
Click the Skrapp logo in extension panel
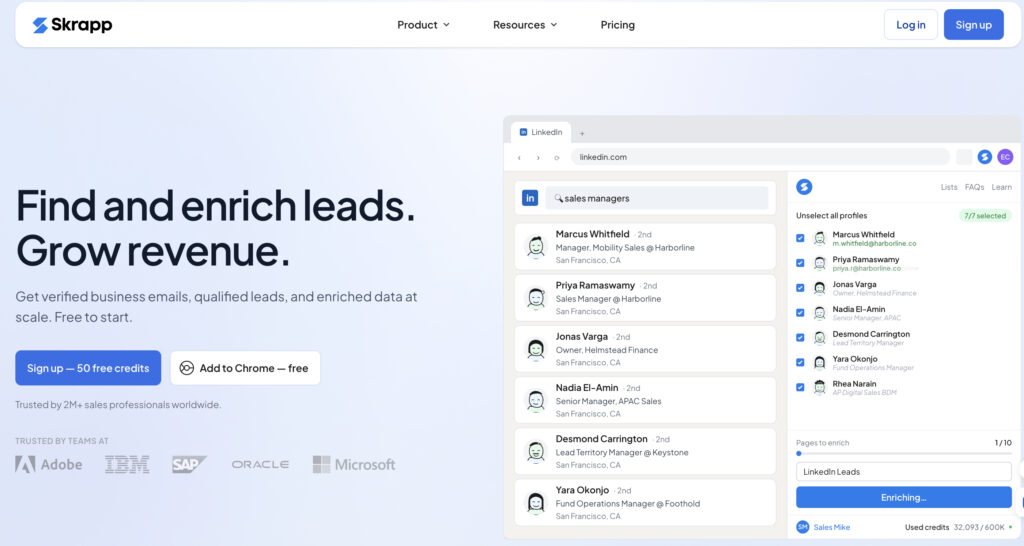(804, 187)
